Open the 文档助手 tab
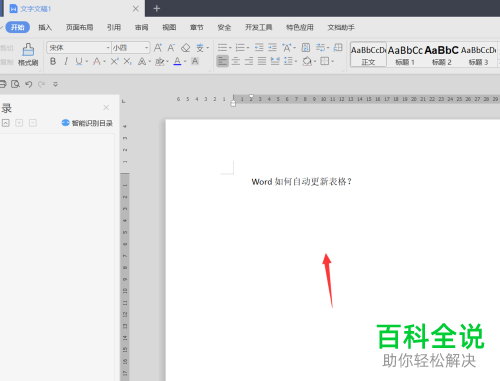This screenshot has height=381, width=500. click(341, 27)
